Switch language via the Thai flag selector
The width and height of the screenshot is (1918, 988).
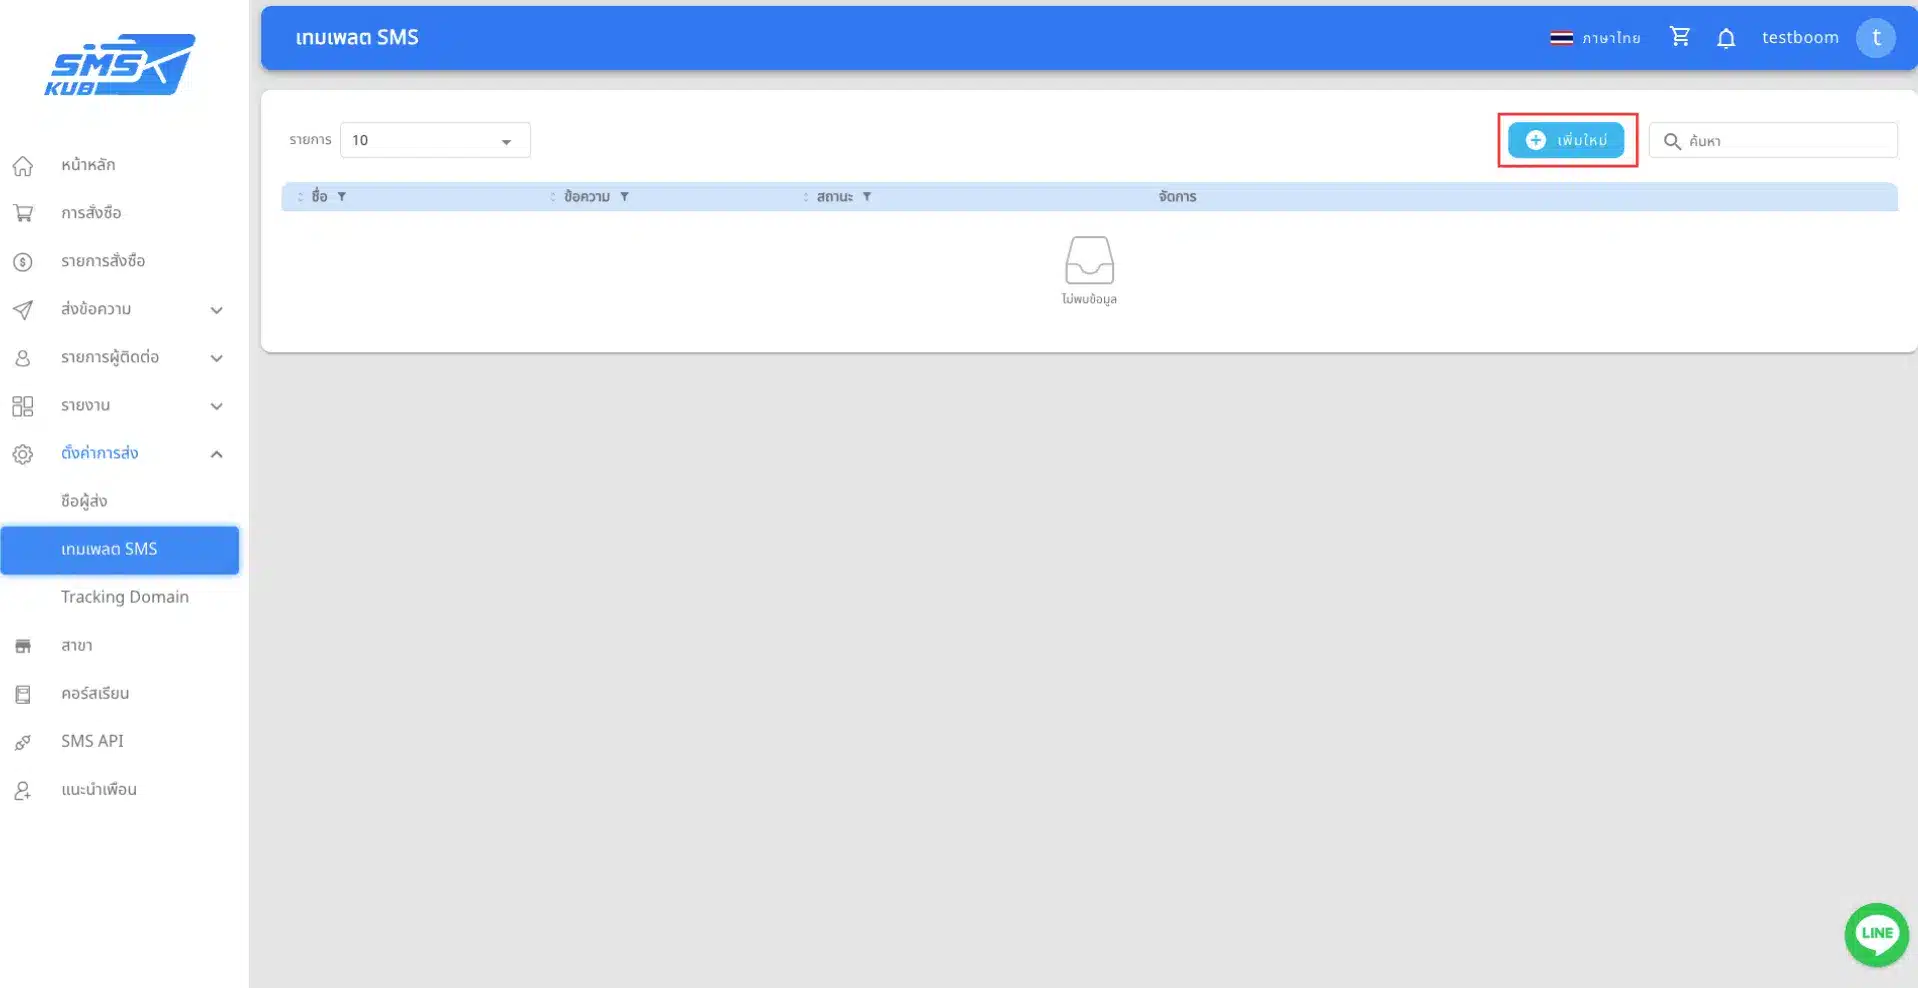click(x=1594, y=38)
